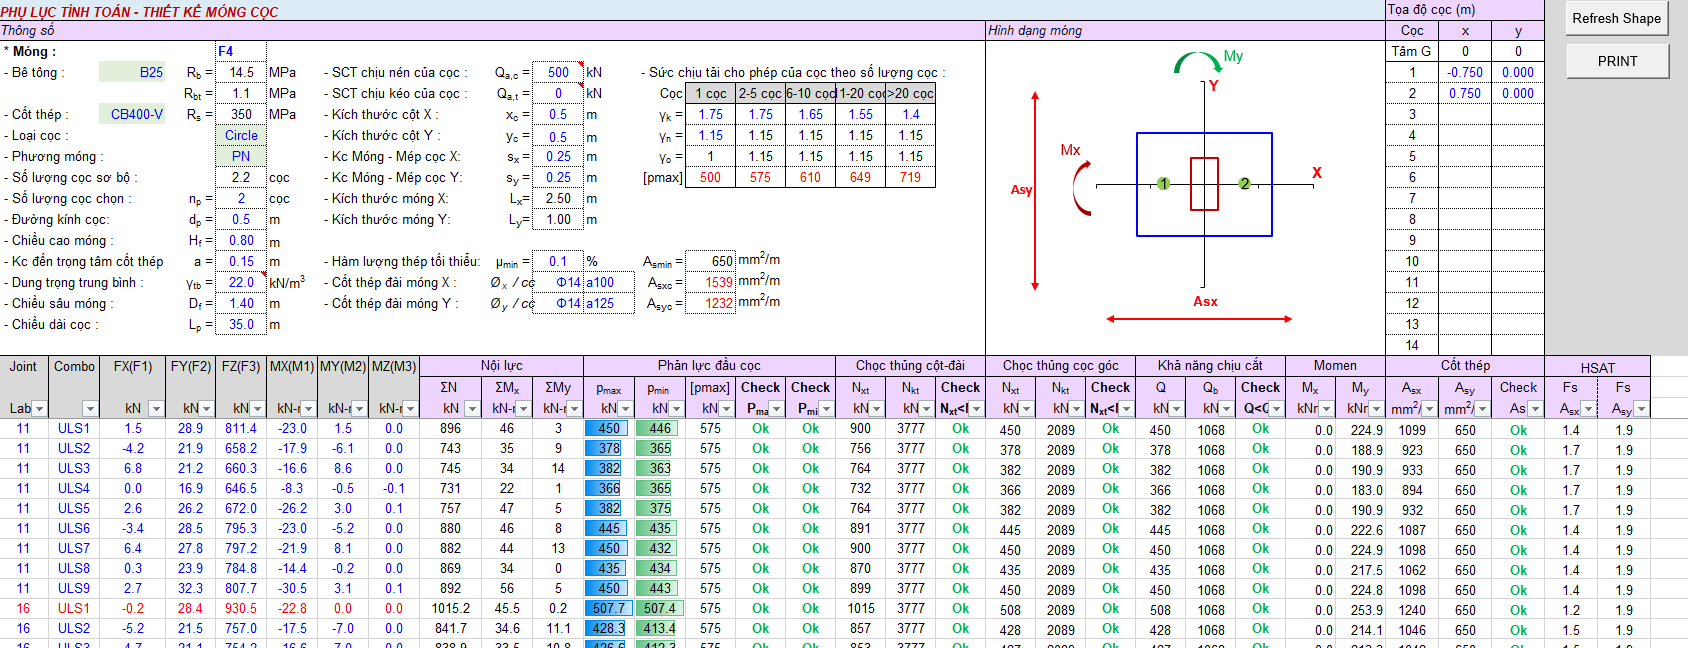Open the HSAT Fs Asx filter dropdown
Screen dimensions: 1688x648
pos(1588,408)
